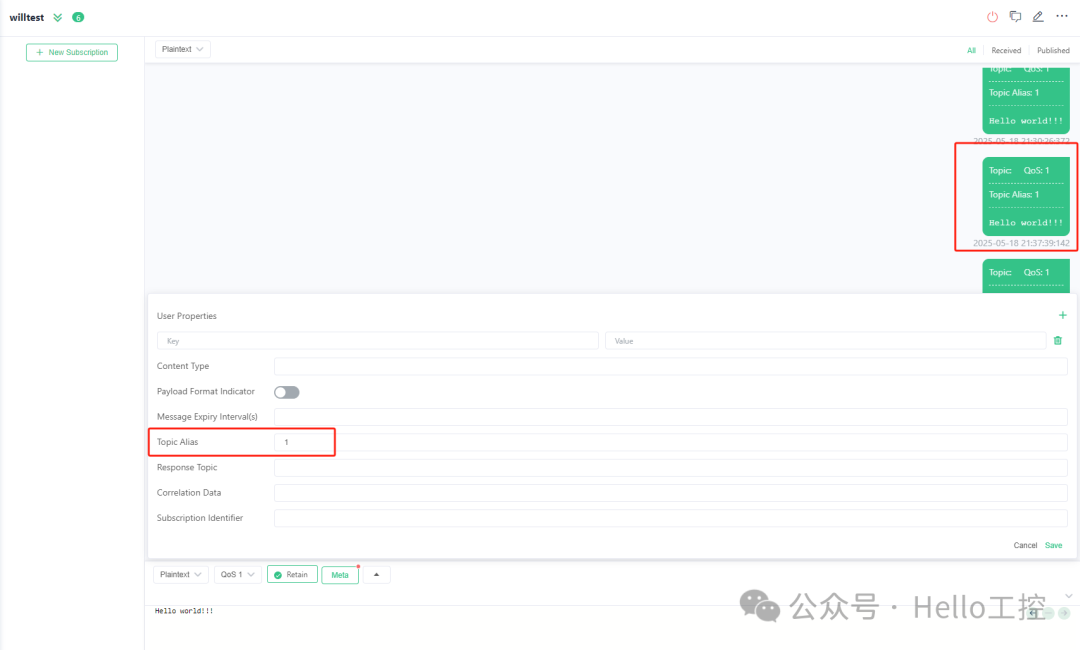Save the meta properties
The image size is (1080, 650).
coord(1053,545)
